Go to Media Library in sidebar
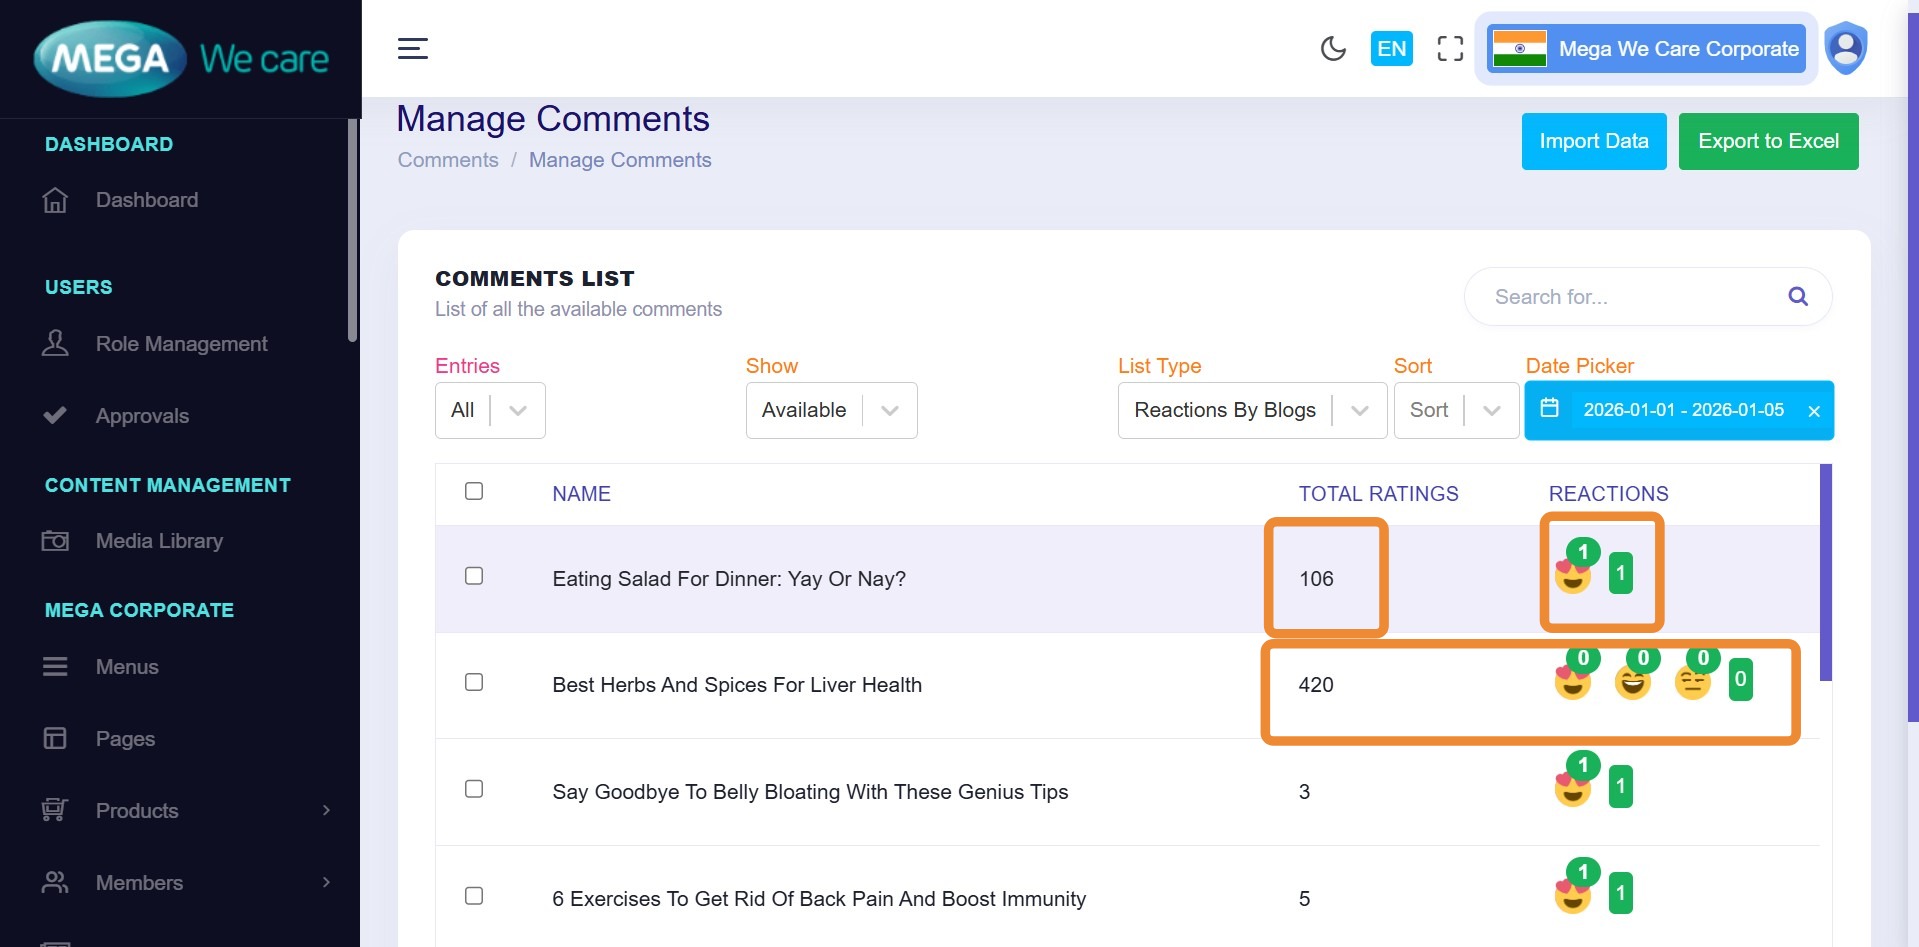The height and width of the screenshot is (947, 1919). (159, 541)
